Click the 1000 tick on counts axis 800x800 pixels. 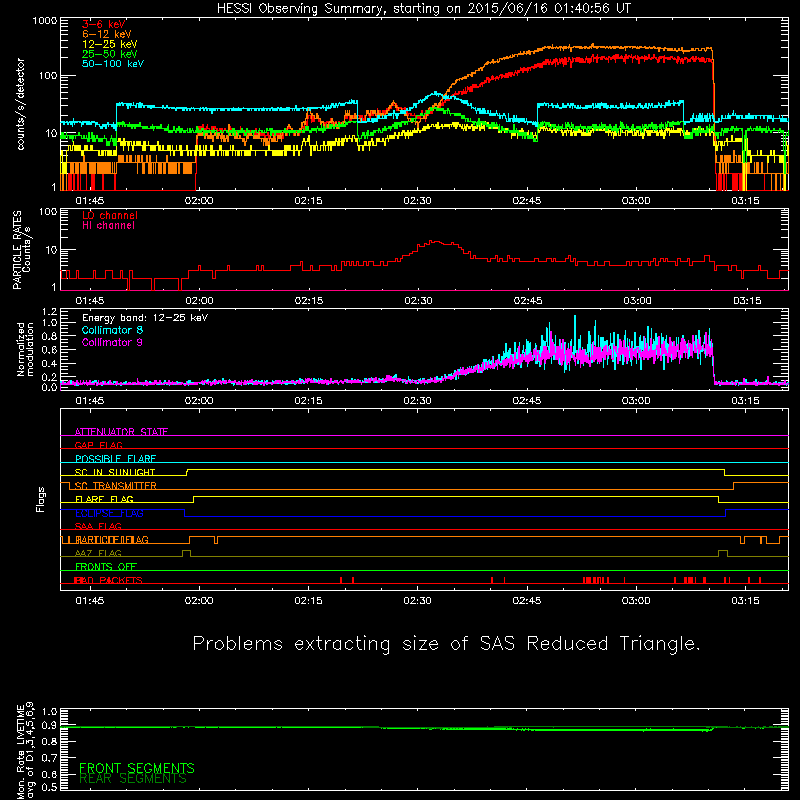[x=44, y=21]
